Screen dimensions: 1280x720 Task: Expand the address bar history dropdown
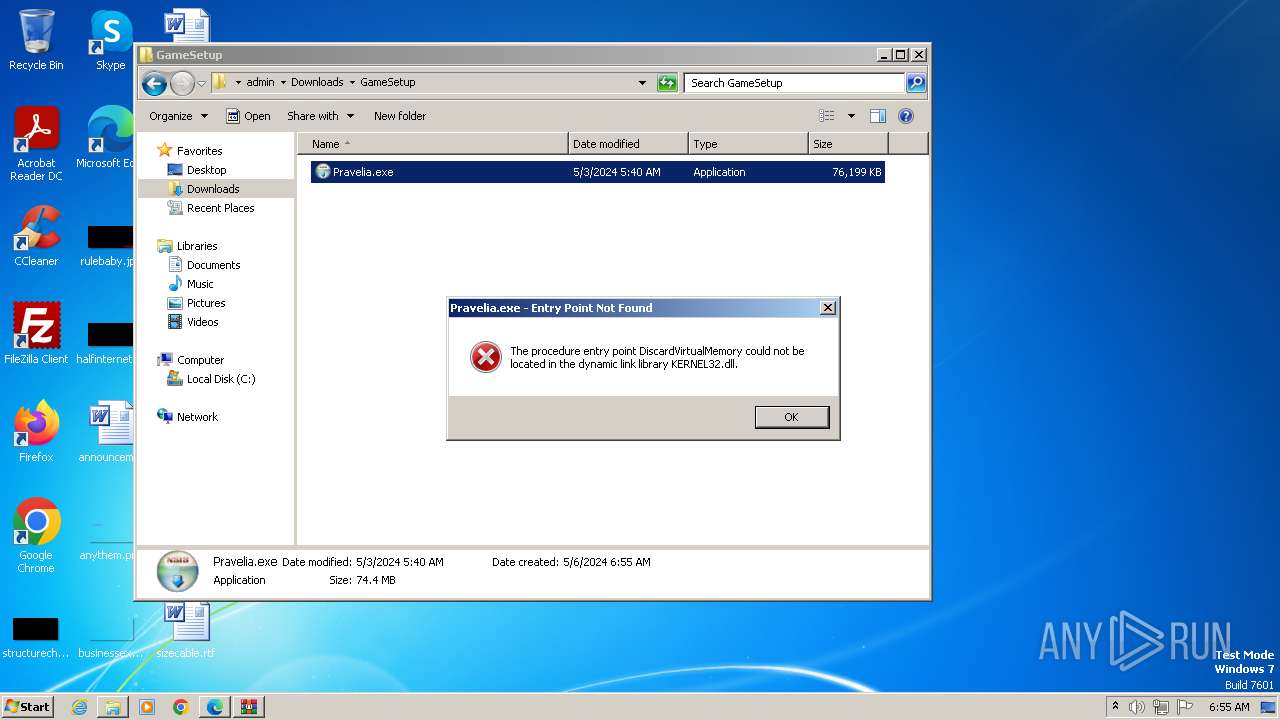(642, 83)
